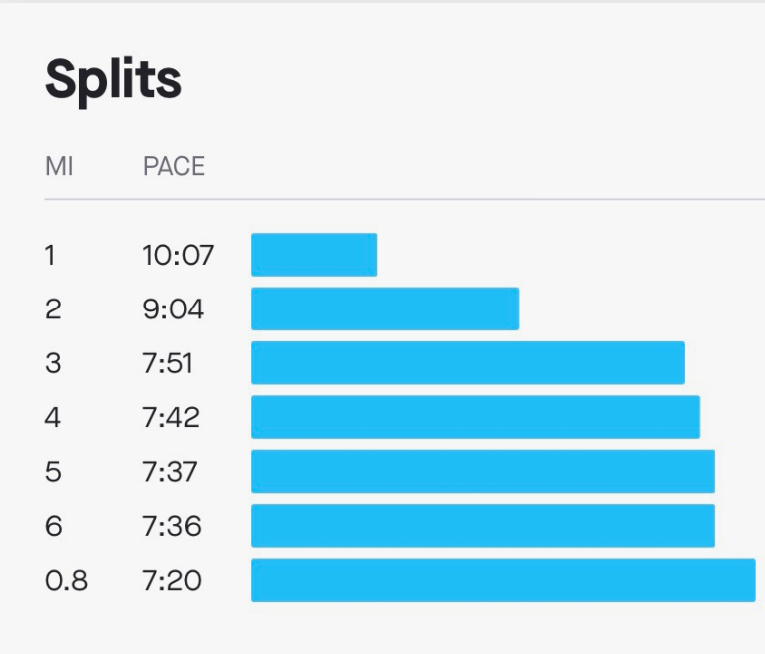
Task: Click the mile 6 pace bar
Action: pos(483,526)
